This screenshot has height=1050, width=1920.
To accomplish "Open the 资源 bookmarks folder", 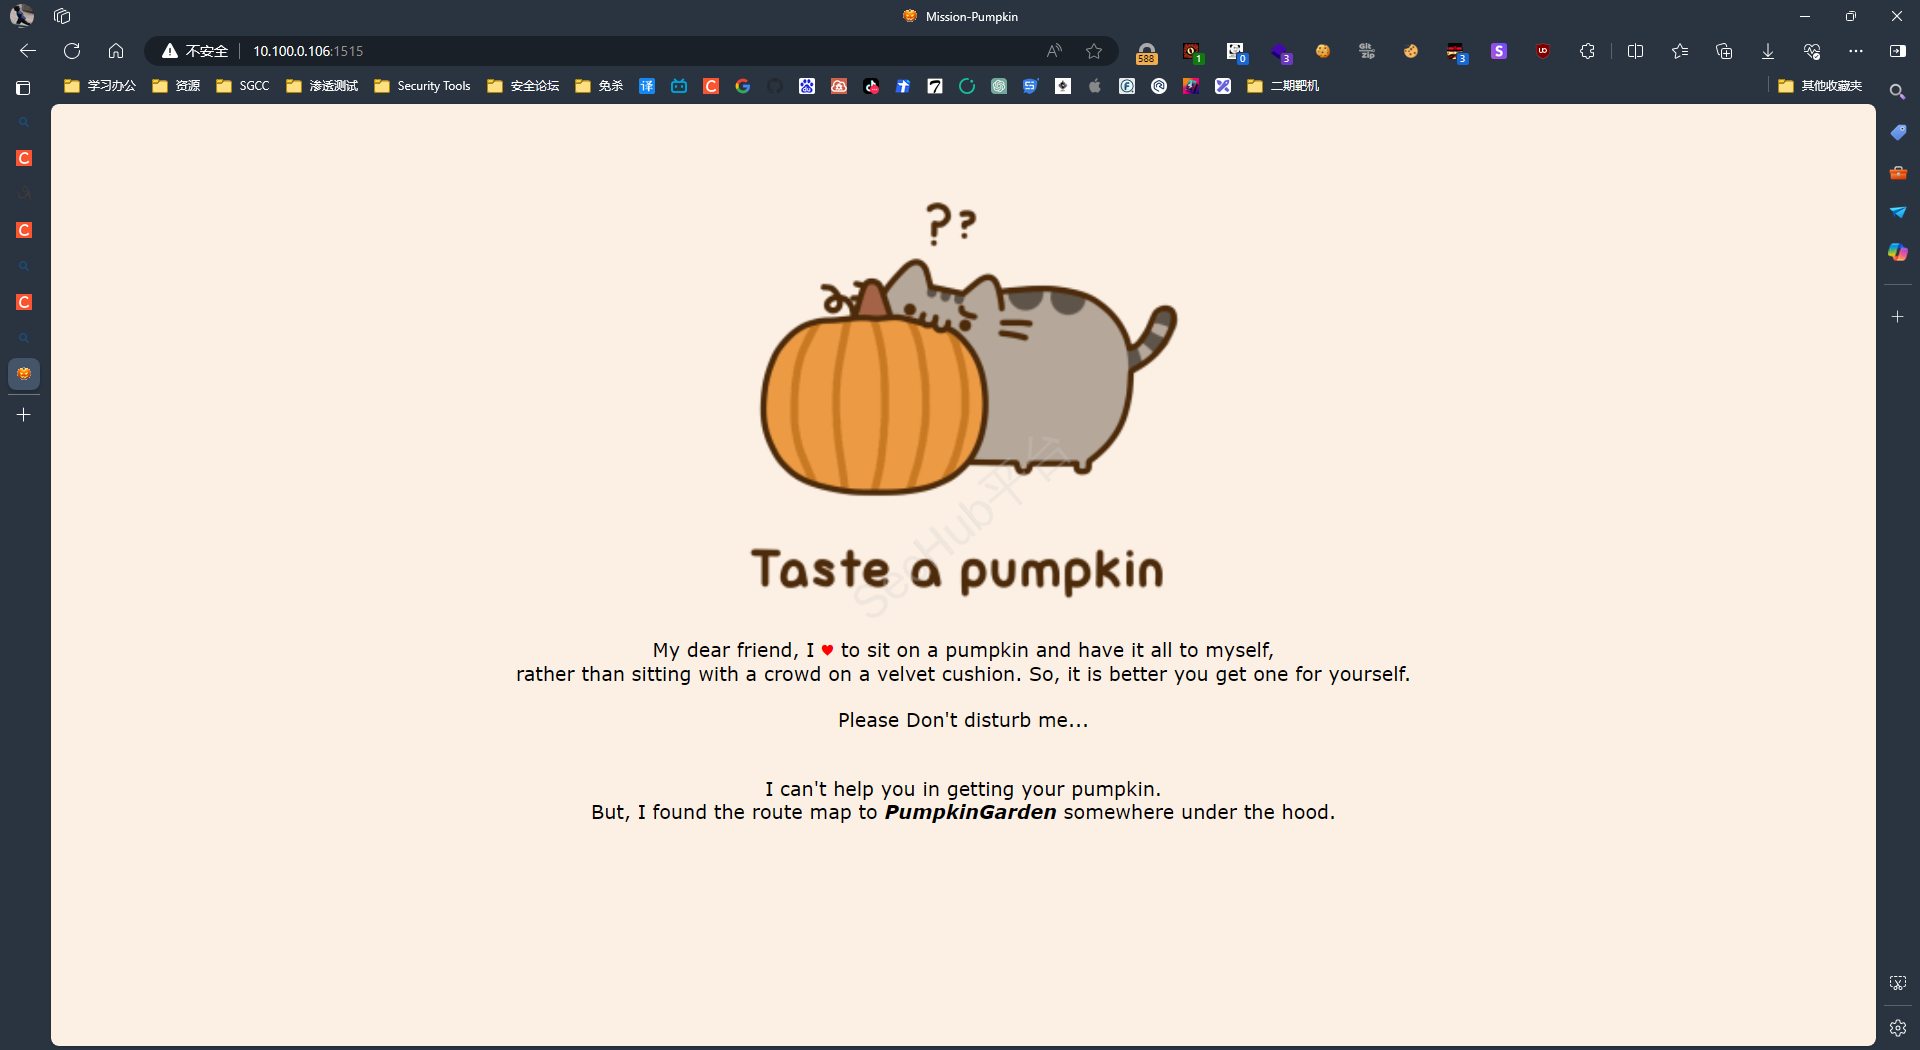I will [176, 86].
